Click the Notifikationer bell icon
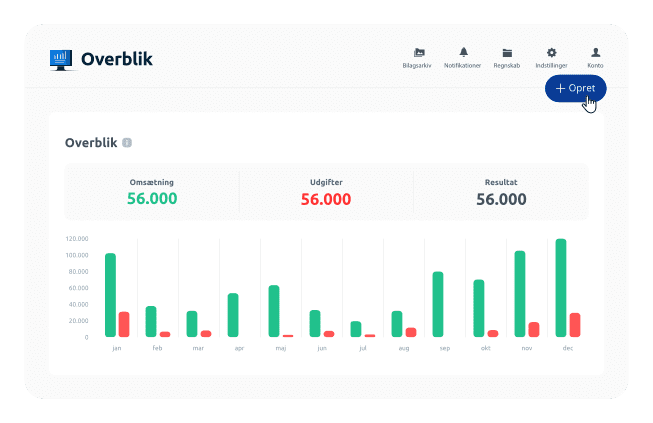The height and width of the screenshot is (423, 653). pyautogui.click(x=463, y=52)
